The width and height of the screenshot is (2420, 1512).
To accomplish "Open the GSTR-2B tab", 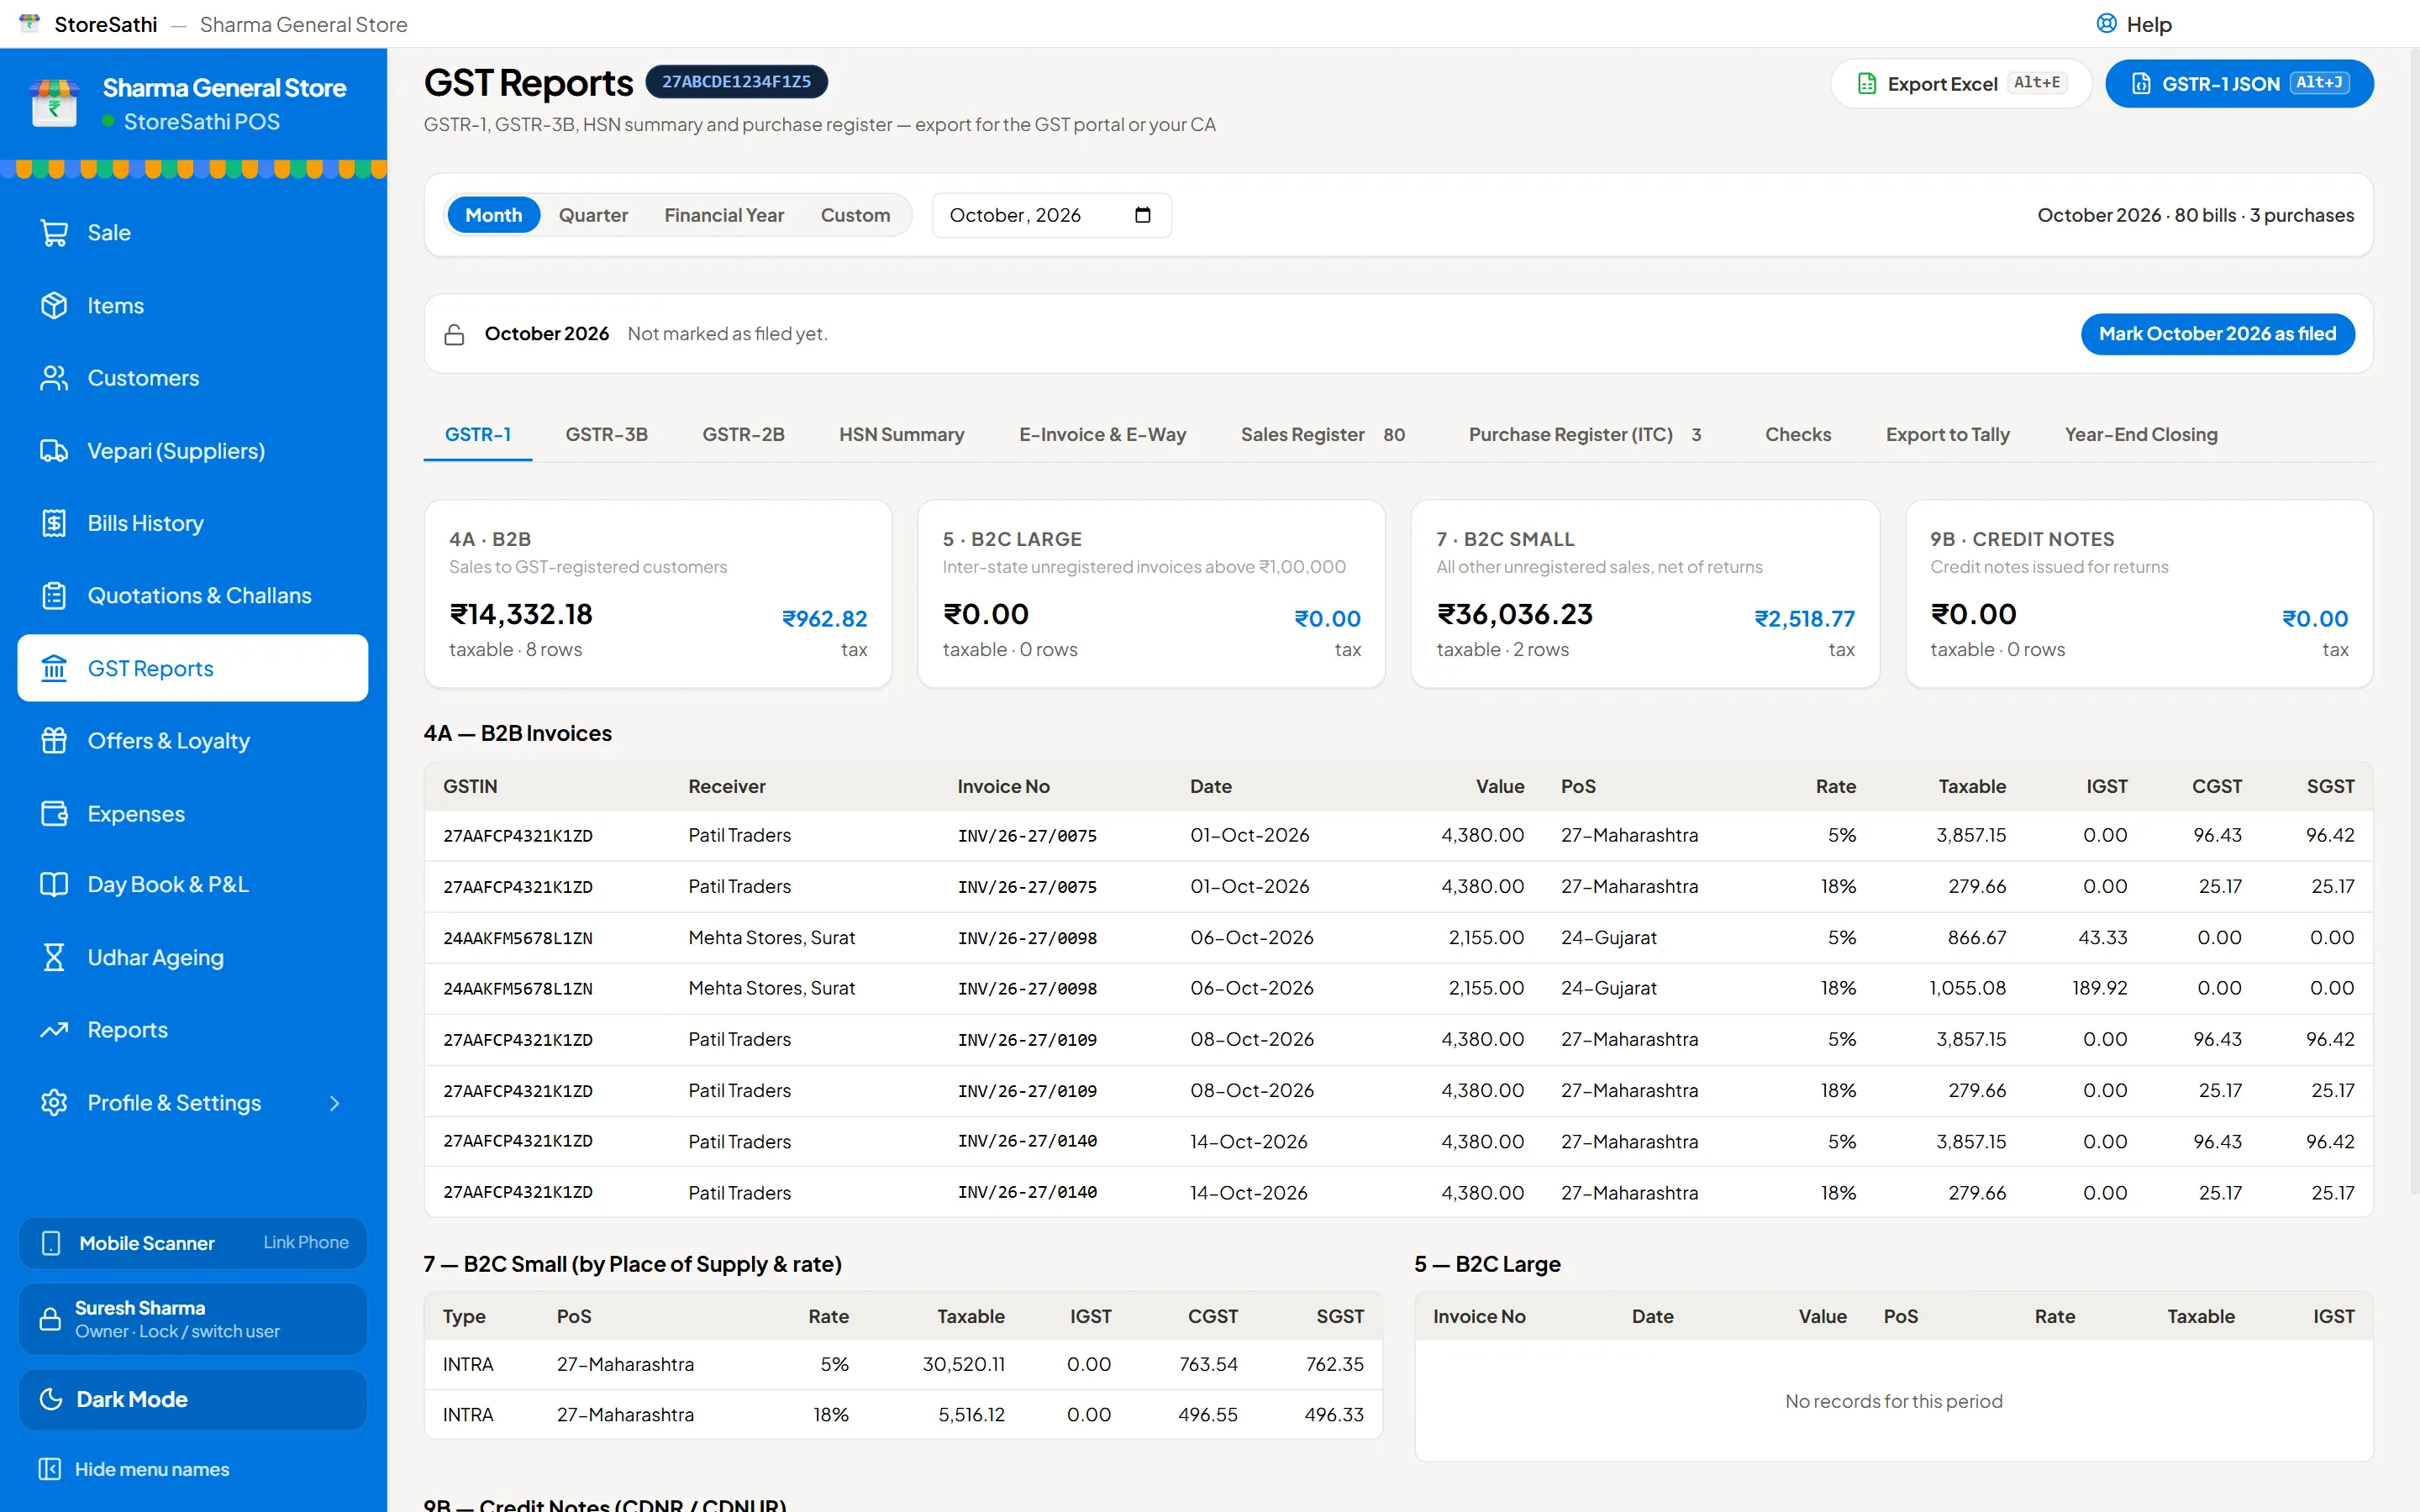I will (743, 435).
